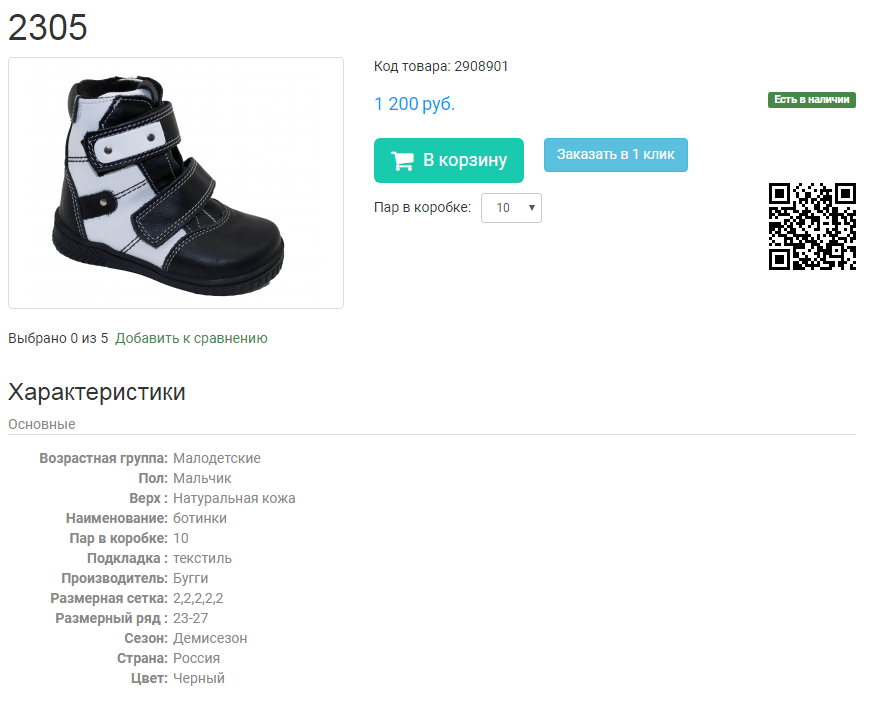
Task: Click the Размерный ряд value 23-27
Action: (x=190, y=618)
